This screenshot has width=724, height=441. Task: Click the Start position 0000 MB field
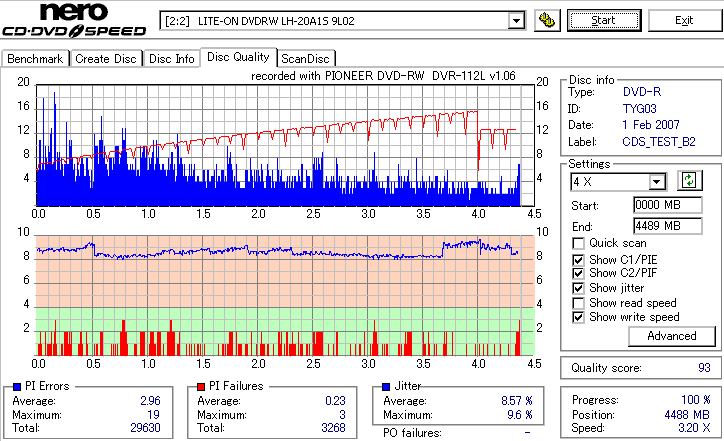pyautogui.click(x=668, y=205)
